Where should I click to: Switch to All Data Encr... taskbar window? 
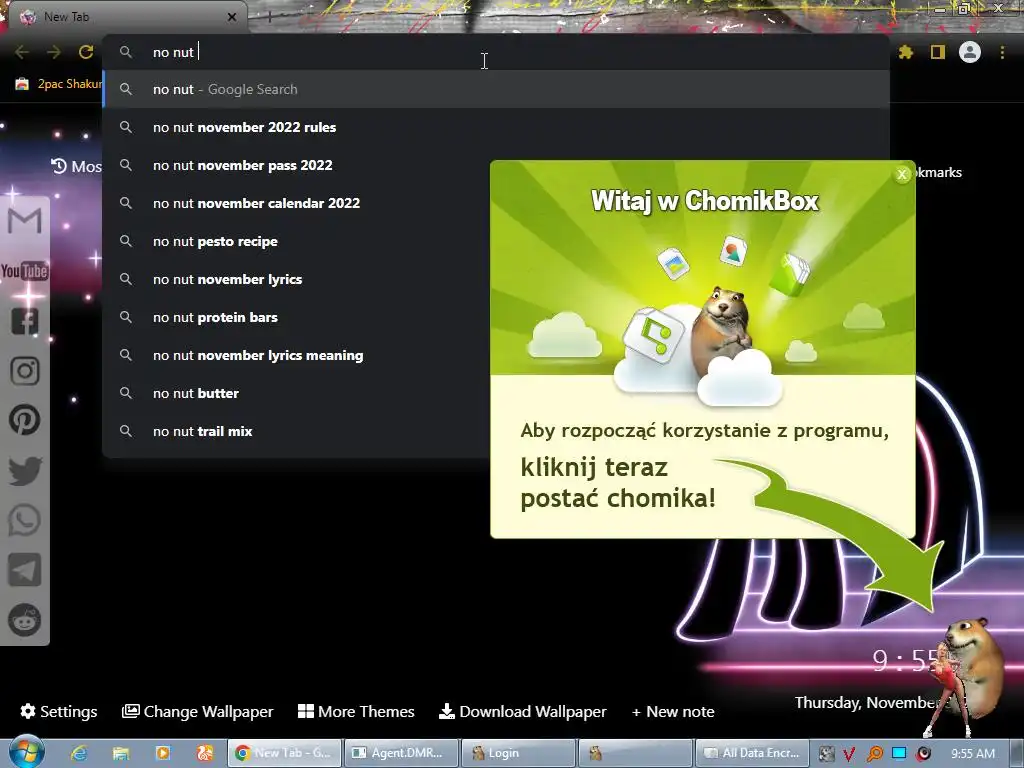[x=752, y=753]
